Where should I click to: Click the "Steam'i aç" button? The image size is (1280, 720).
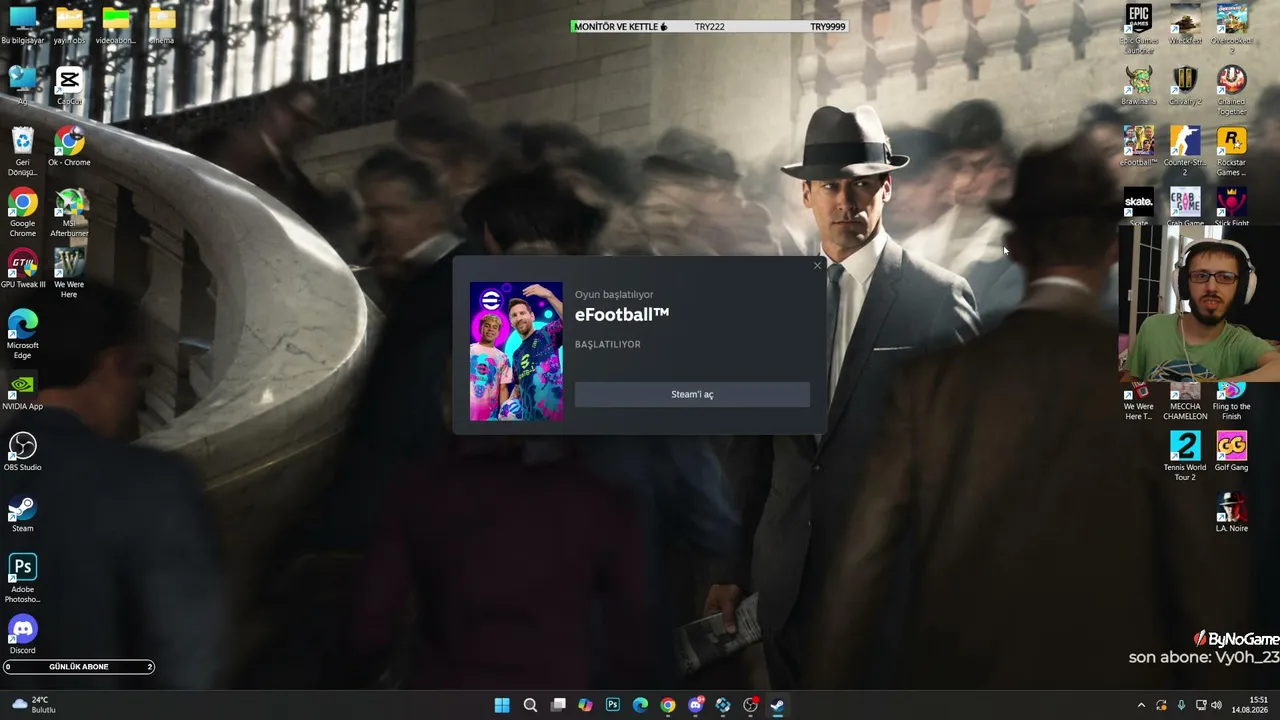[692, 394]
